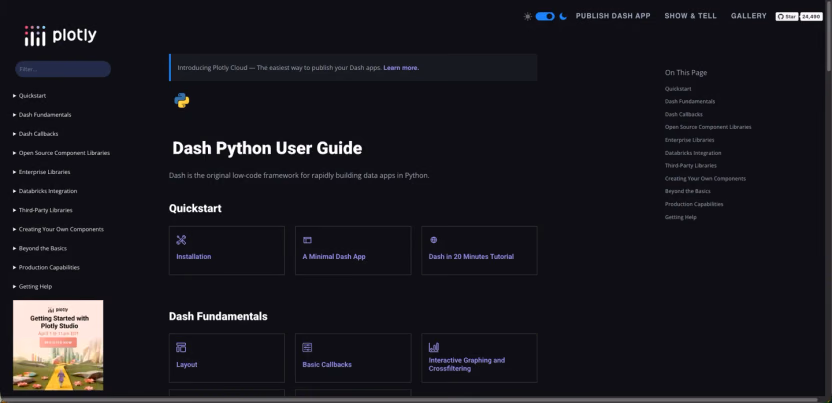This screenshot has height=403, width=832.
Task: Open the Show & Tell nav link
Action: click(690, 16)
